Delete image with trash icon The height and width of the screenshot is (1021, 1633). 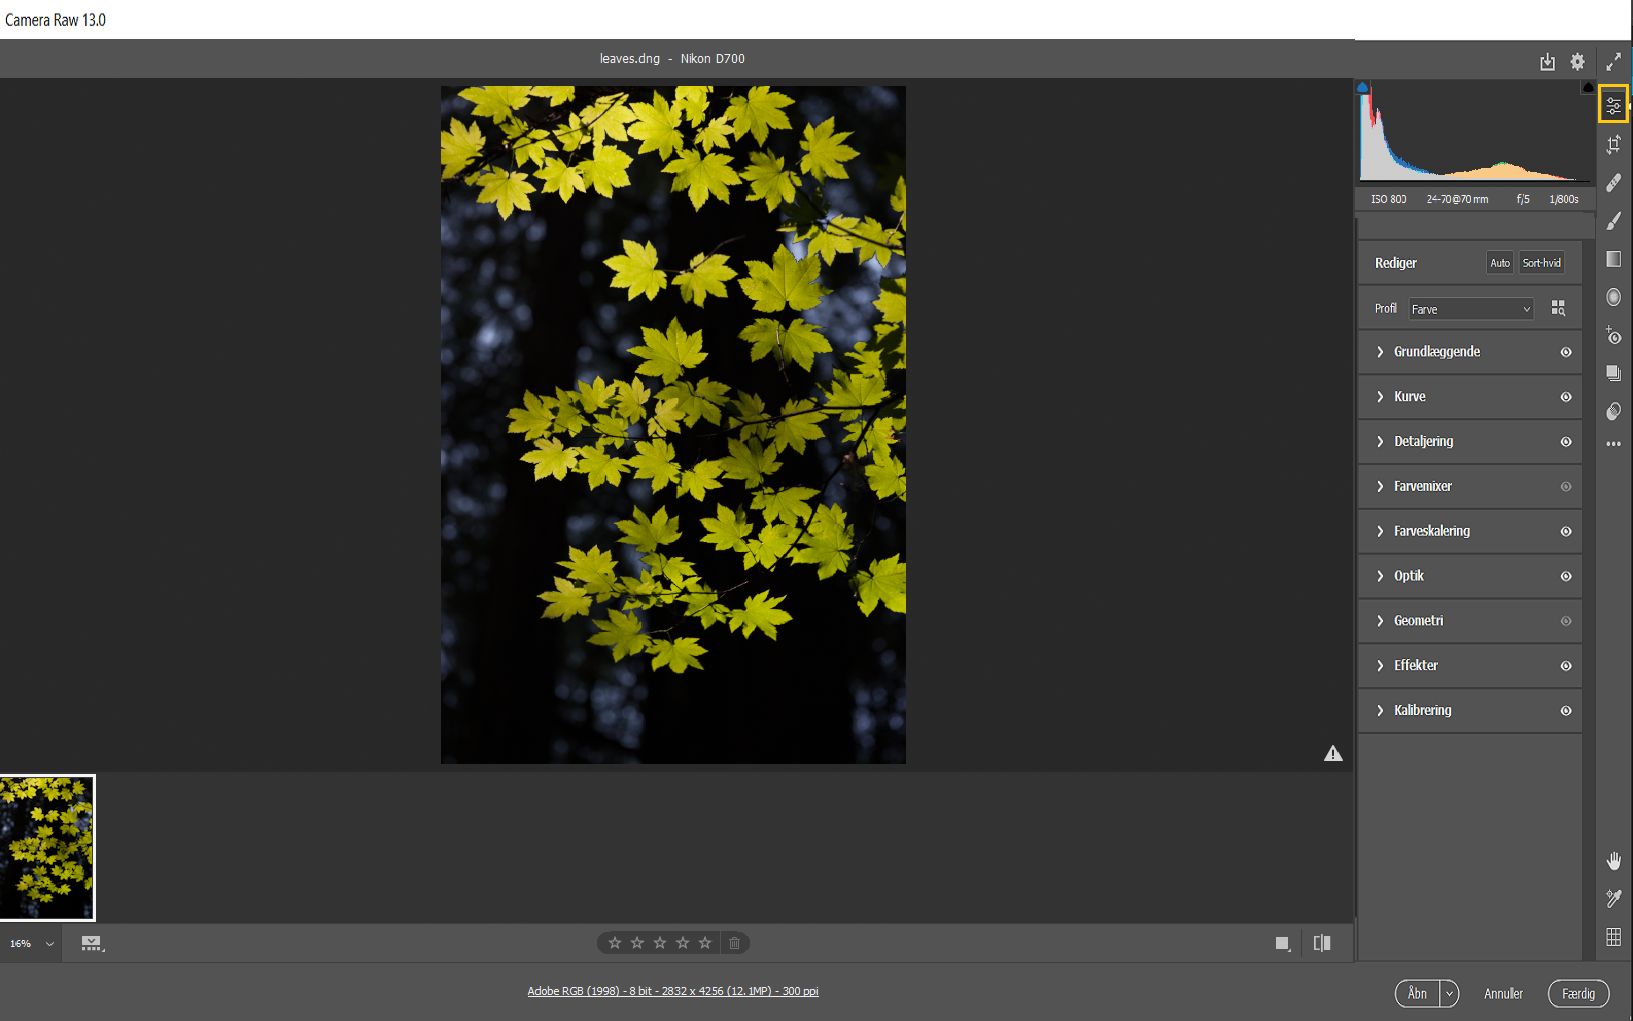pyautogui.click(x=734, y=943)
